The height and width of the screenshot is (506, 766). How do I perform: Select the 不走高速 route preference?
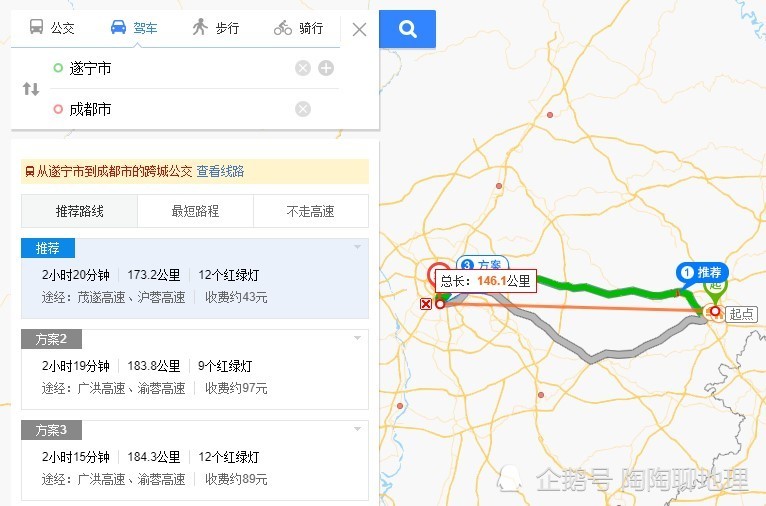(311, 211)
